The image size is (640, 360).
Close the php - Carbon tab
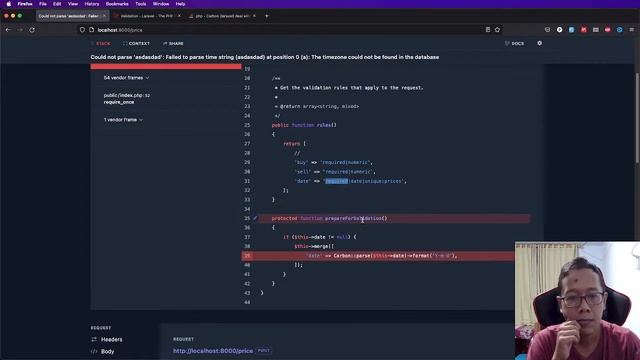254,16
